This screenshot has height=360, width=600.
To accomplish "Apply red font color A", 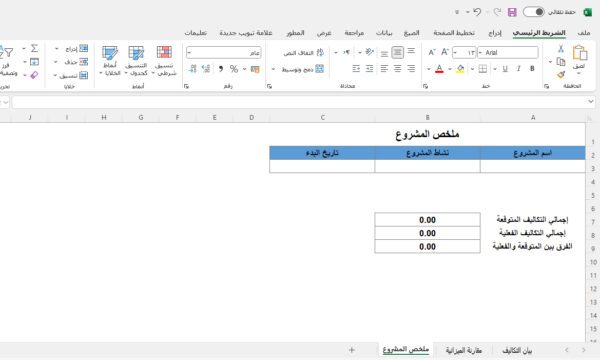I will pos(439,69).
